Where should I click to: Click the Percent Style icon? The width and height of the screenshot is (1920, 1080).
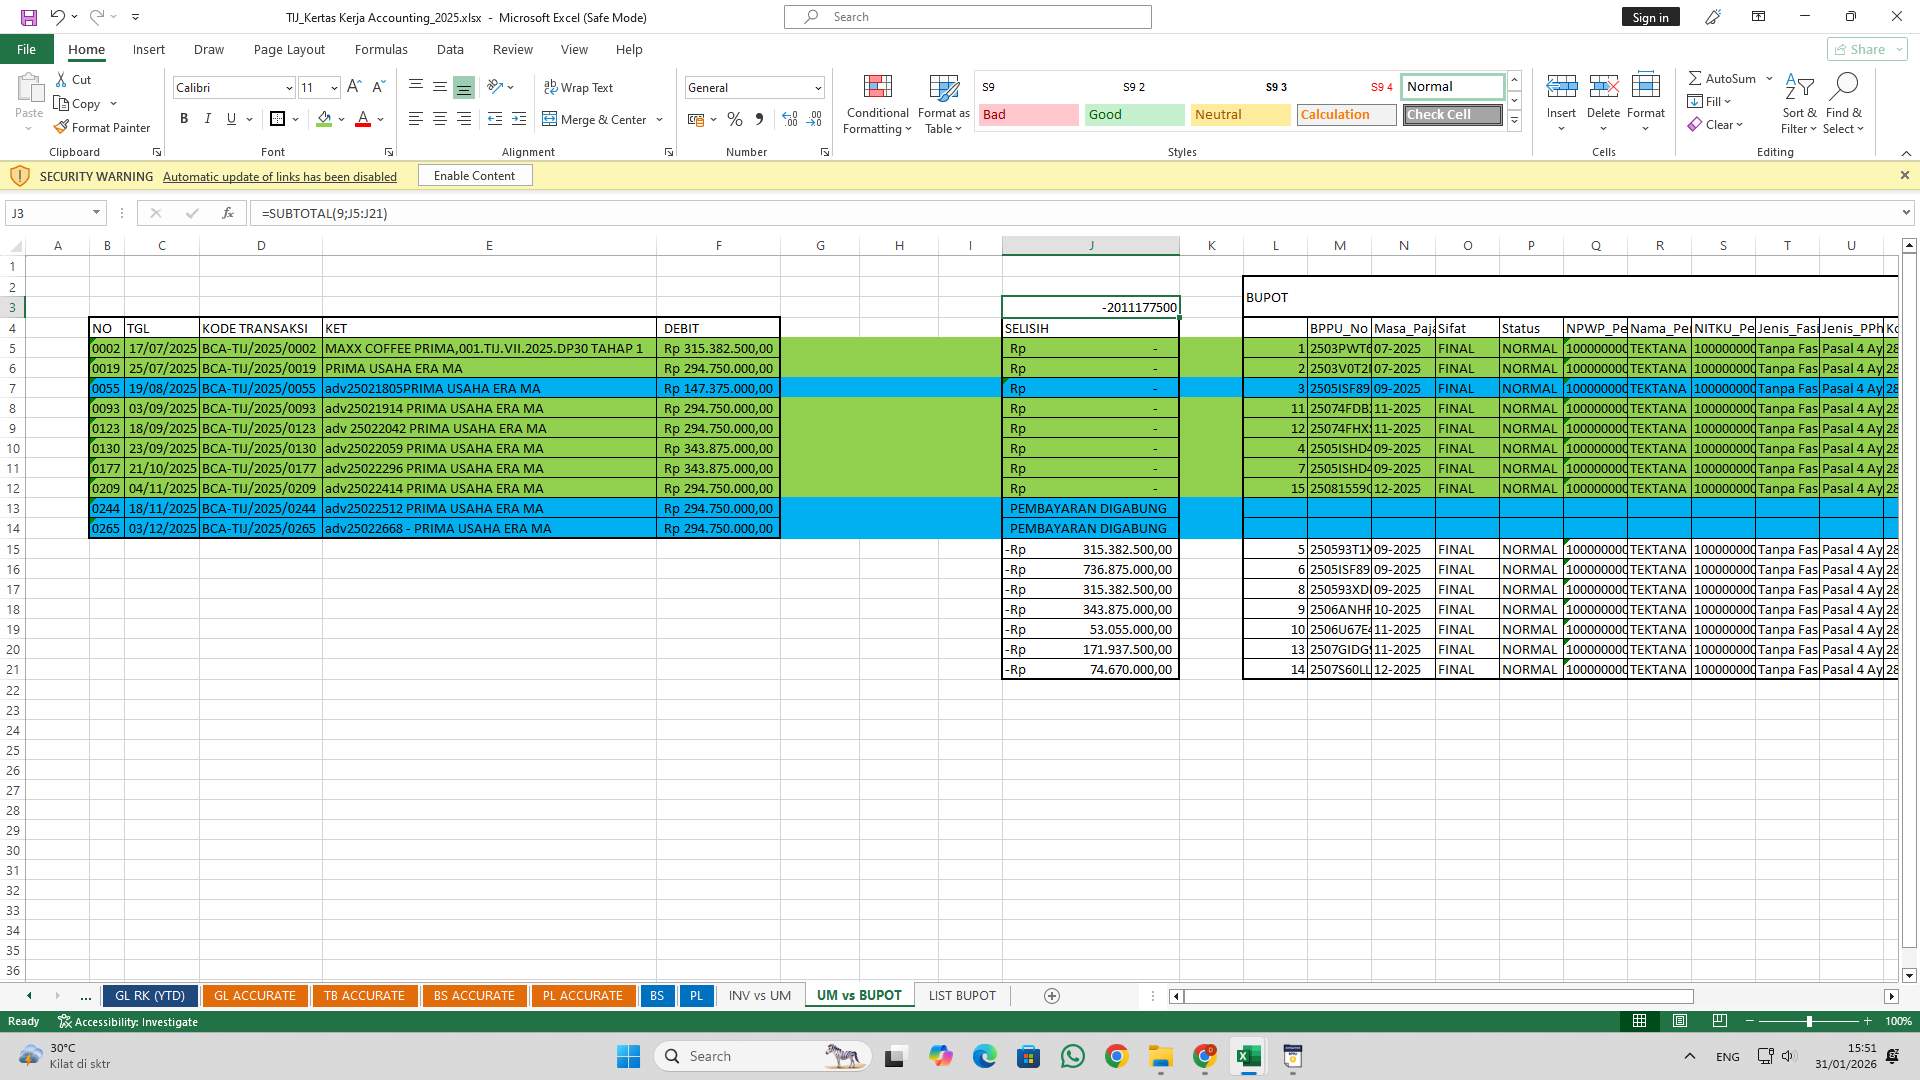click(735, 119)
